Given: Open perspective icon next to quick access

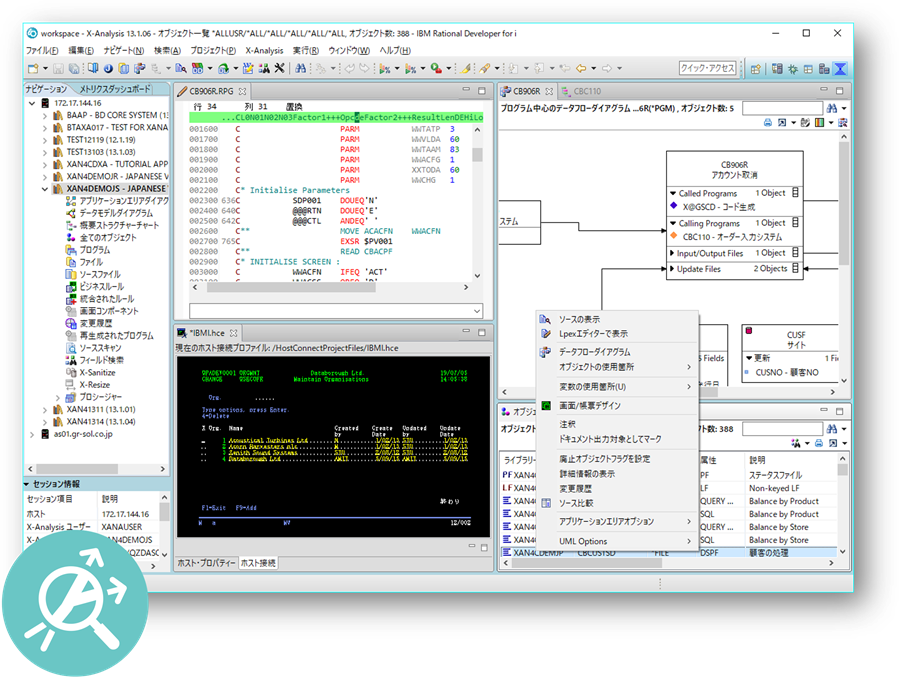Looking at the screenshot, I should pyautogui.click(x=755, y=69).
